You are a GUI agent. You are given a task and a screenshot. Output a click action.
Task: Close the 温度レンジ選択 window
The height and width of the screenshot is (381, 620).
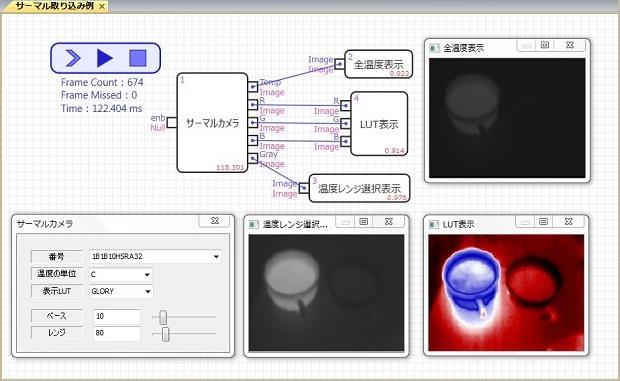[x=389, y=222]
